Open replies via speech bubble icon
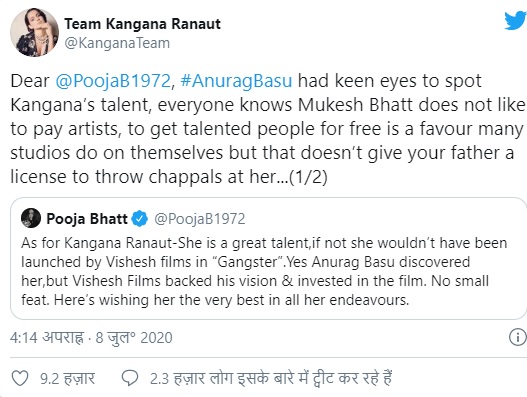The image size is (527, 397). [130, 379]
